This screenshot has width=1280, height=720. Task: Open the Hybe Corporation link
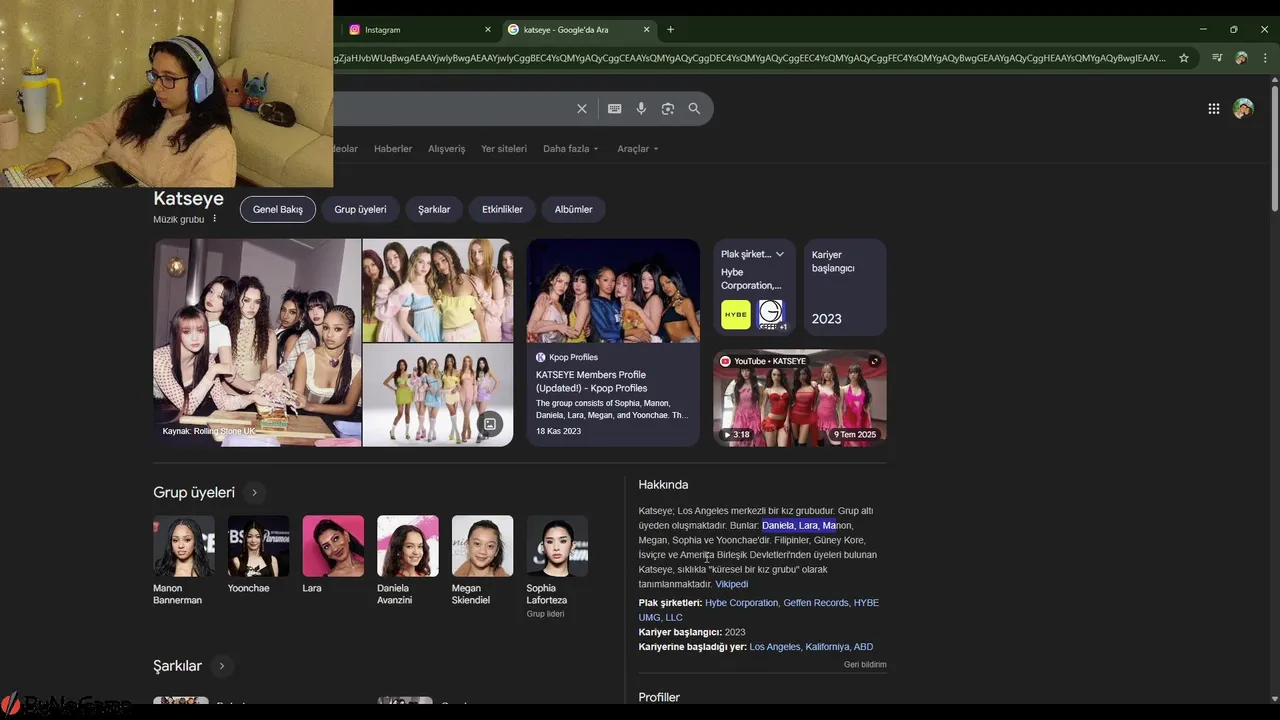(741, 603)
